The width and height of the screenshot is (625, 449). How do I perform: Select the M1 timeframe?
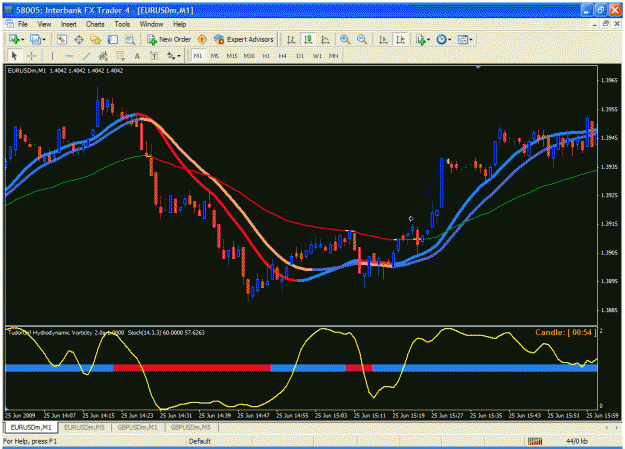click(x=198, y=56)
